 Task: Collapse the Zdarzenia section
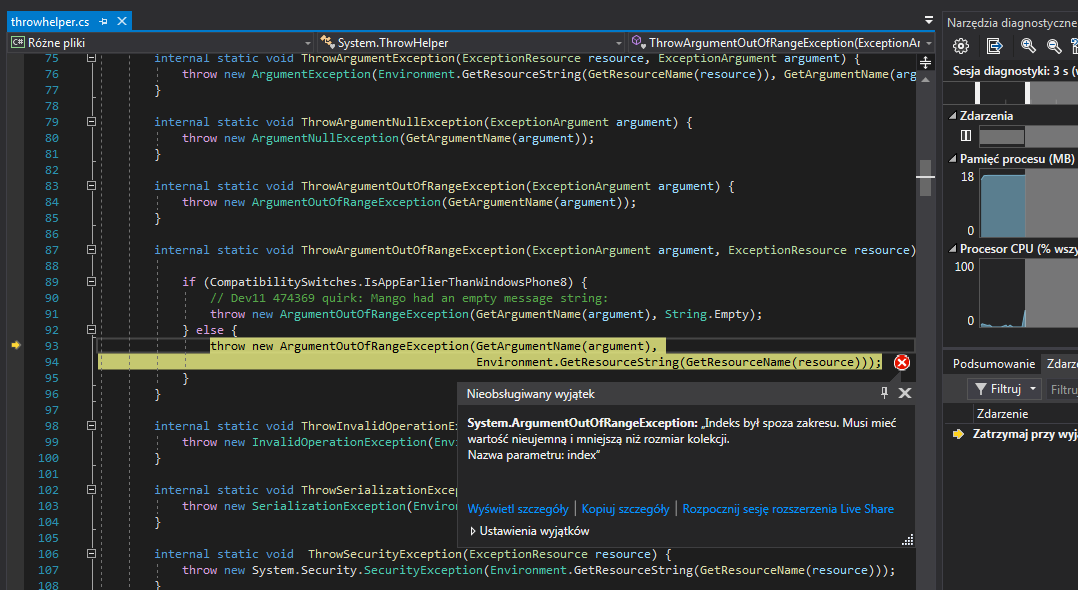(x=952, y=115)
